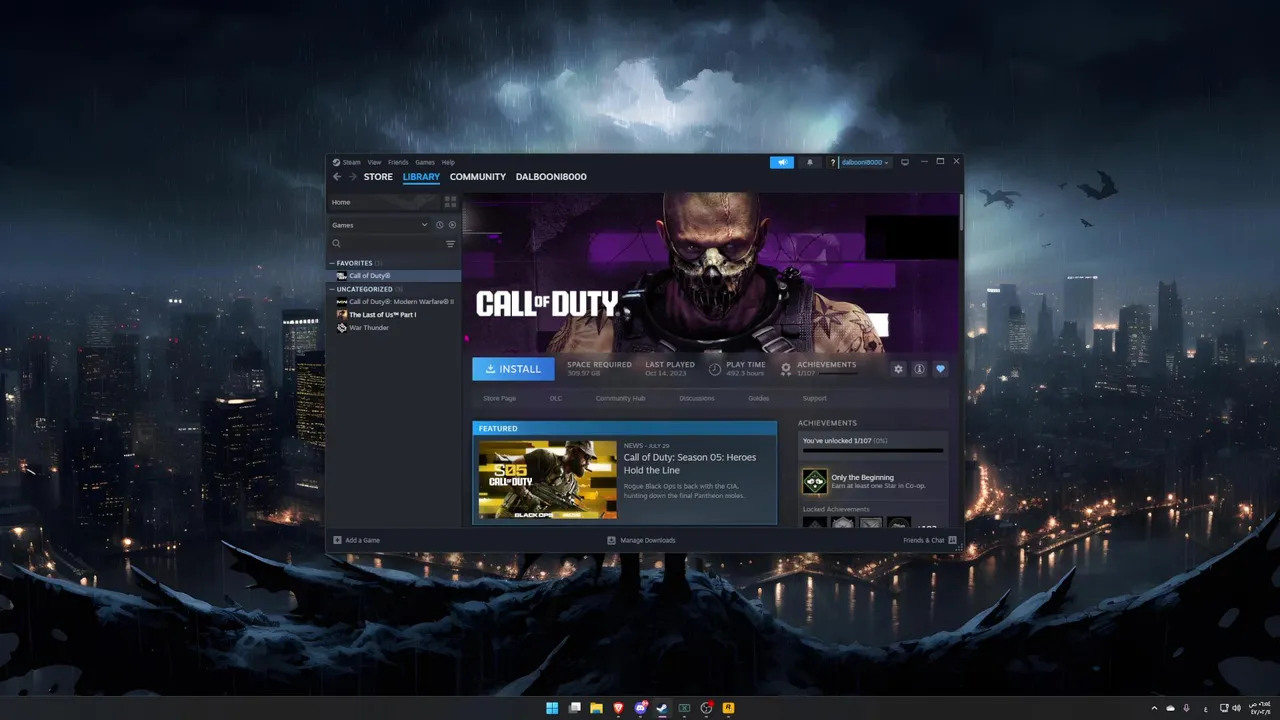
Task: Click Home in library sidebar
Action: coord(384,202)
